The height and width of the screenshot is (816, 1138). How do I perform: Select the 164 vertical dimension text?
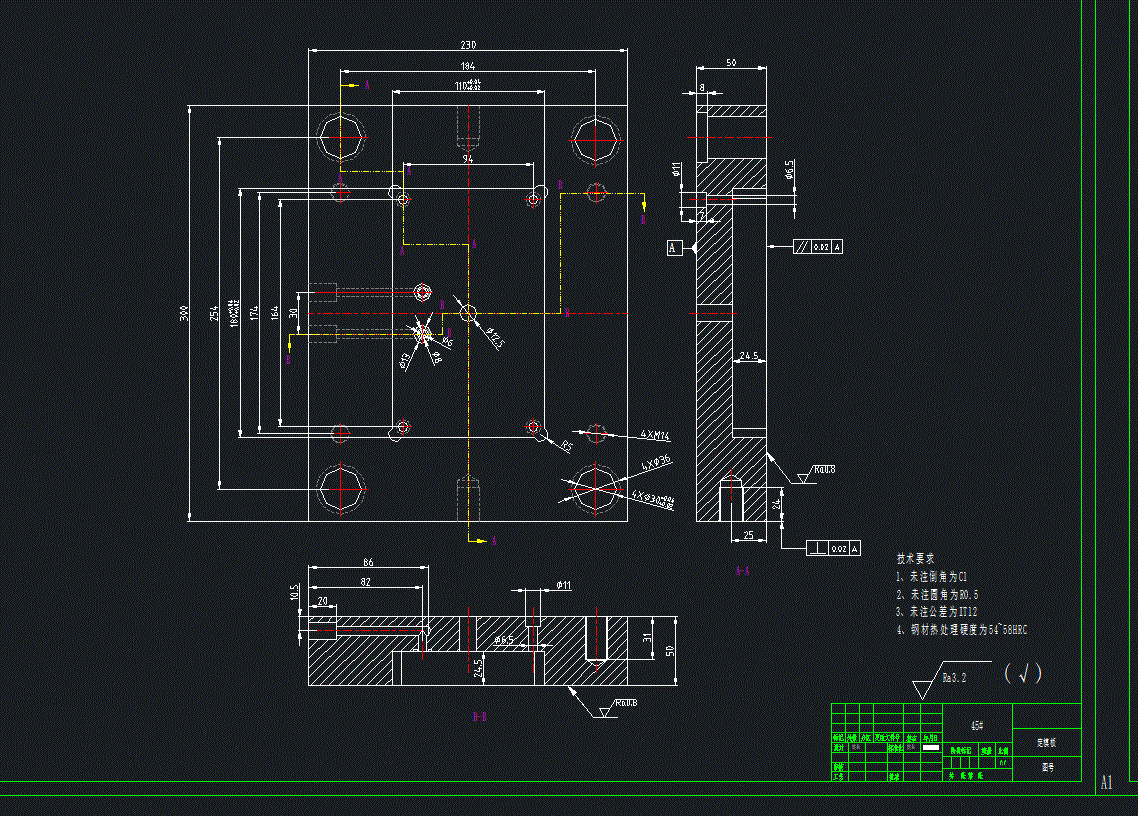pyautogui.click(x=274, y=314)
